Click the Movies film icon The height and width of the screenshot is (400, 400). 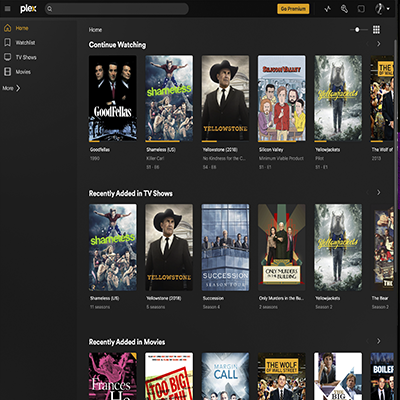tap(7, 72)
